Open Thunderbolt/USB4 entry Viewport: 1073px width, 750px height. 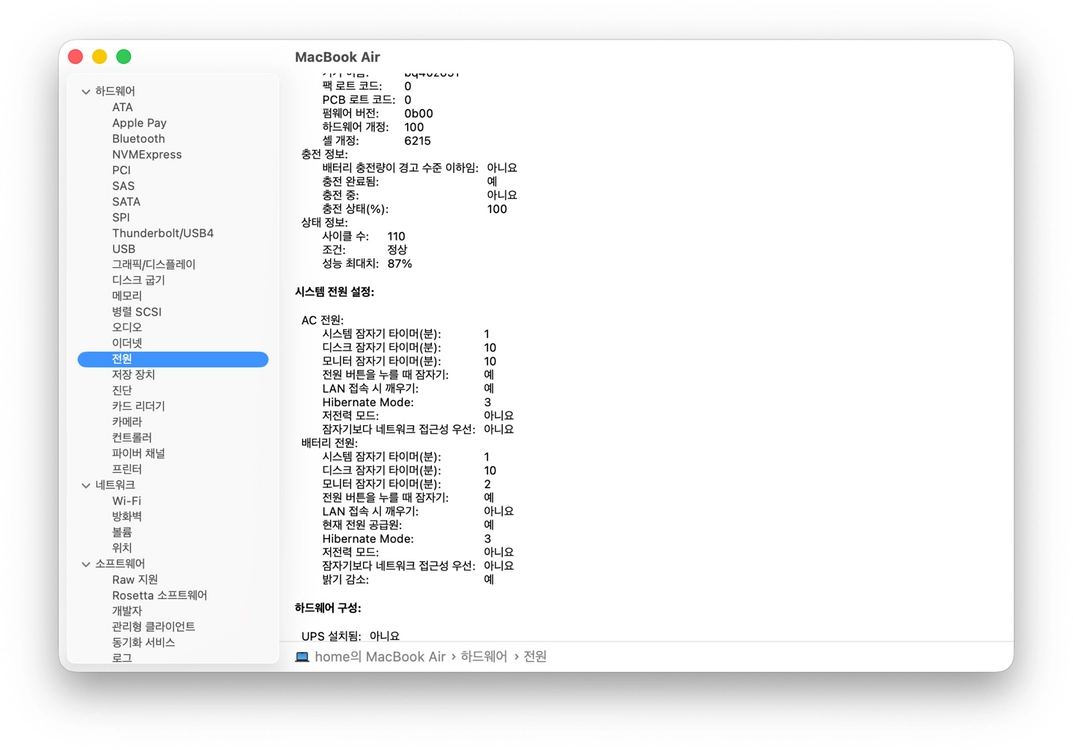click(162, 233)
